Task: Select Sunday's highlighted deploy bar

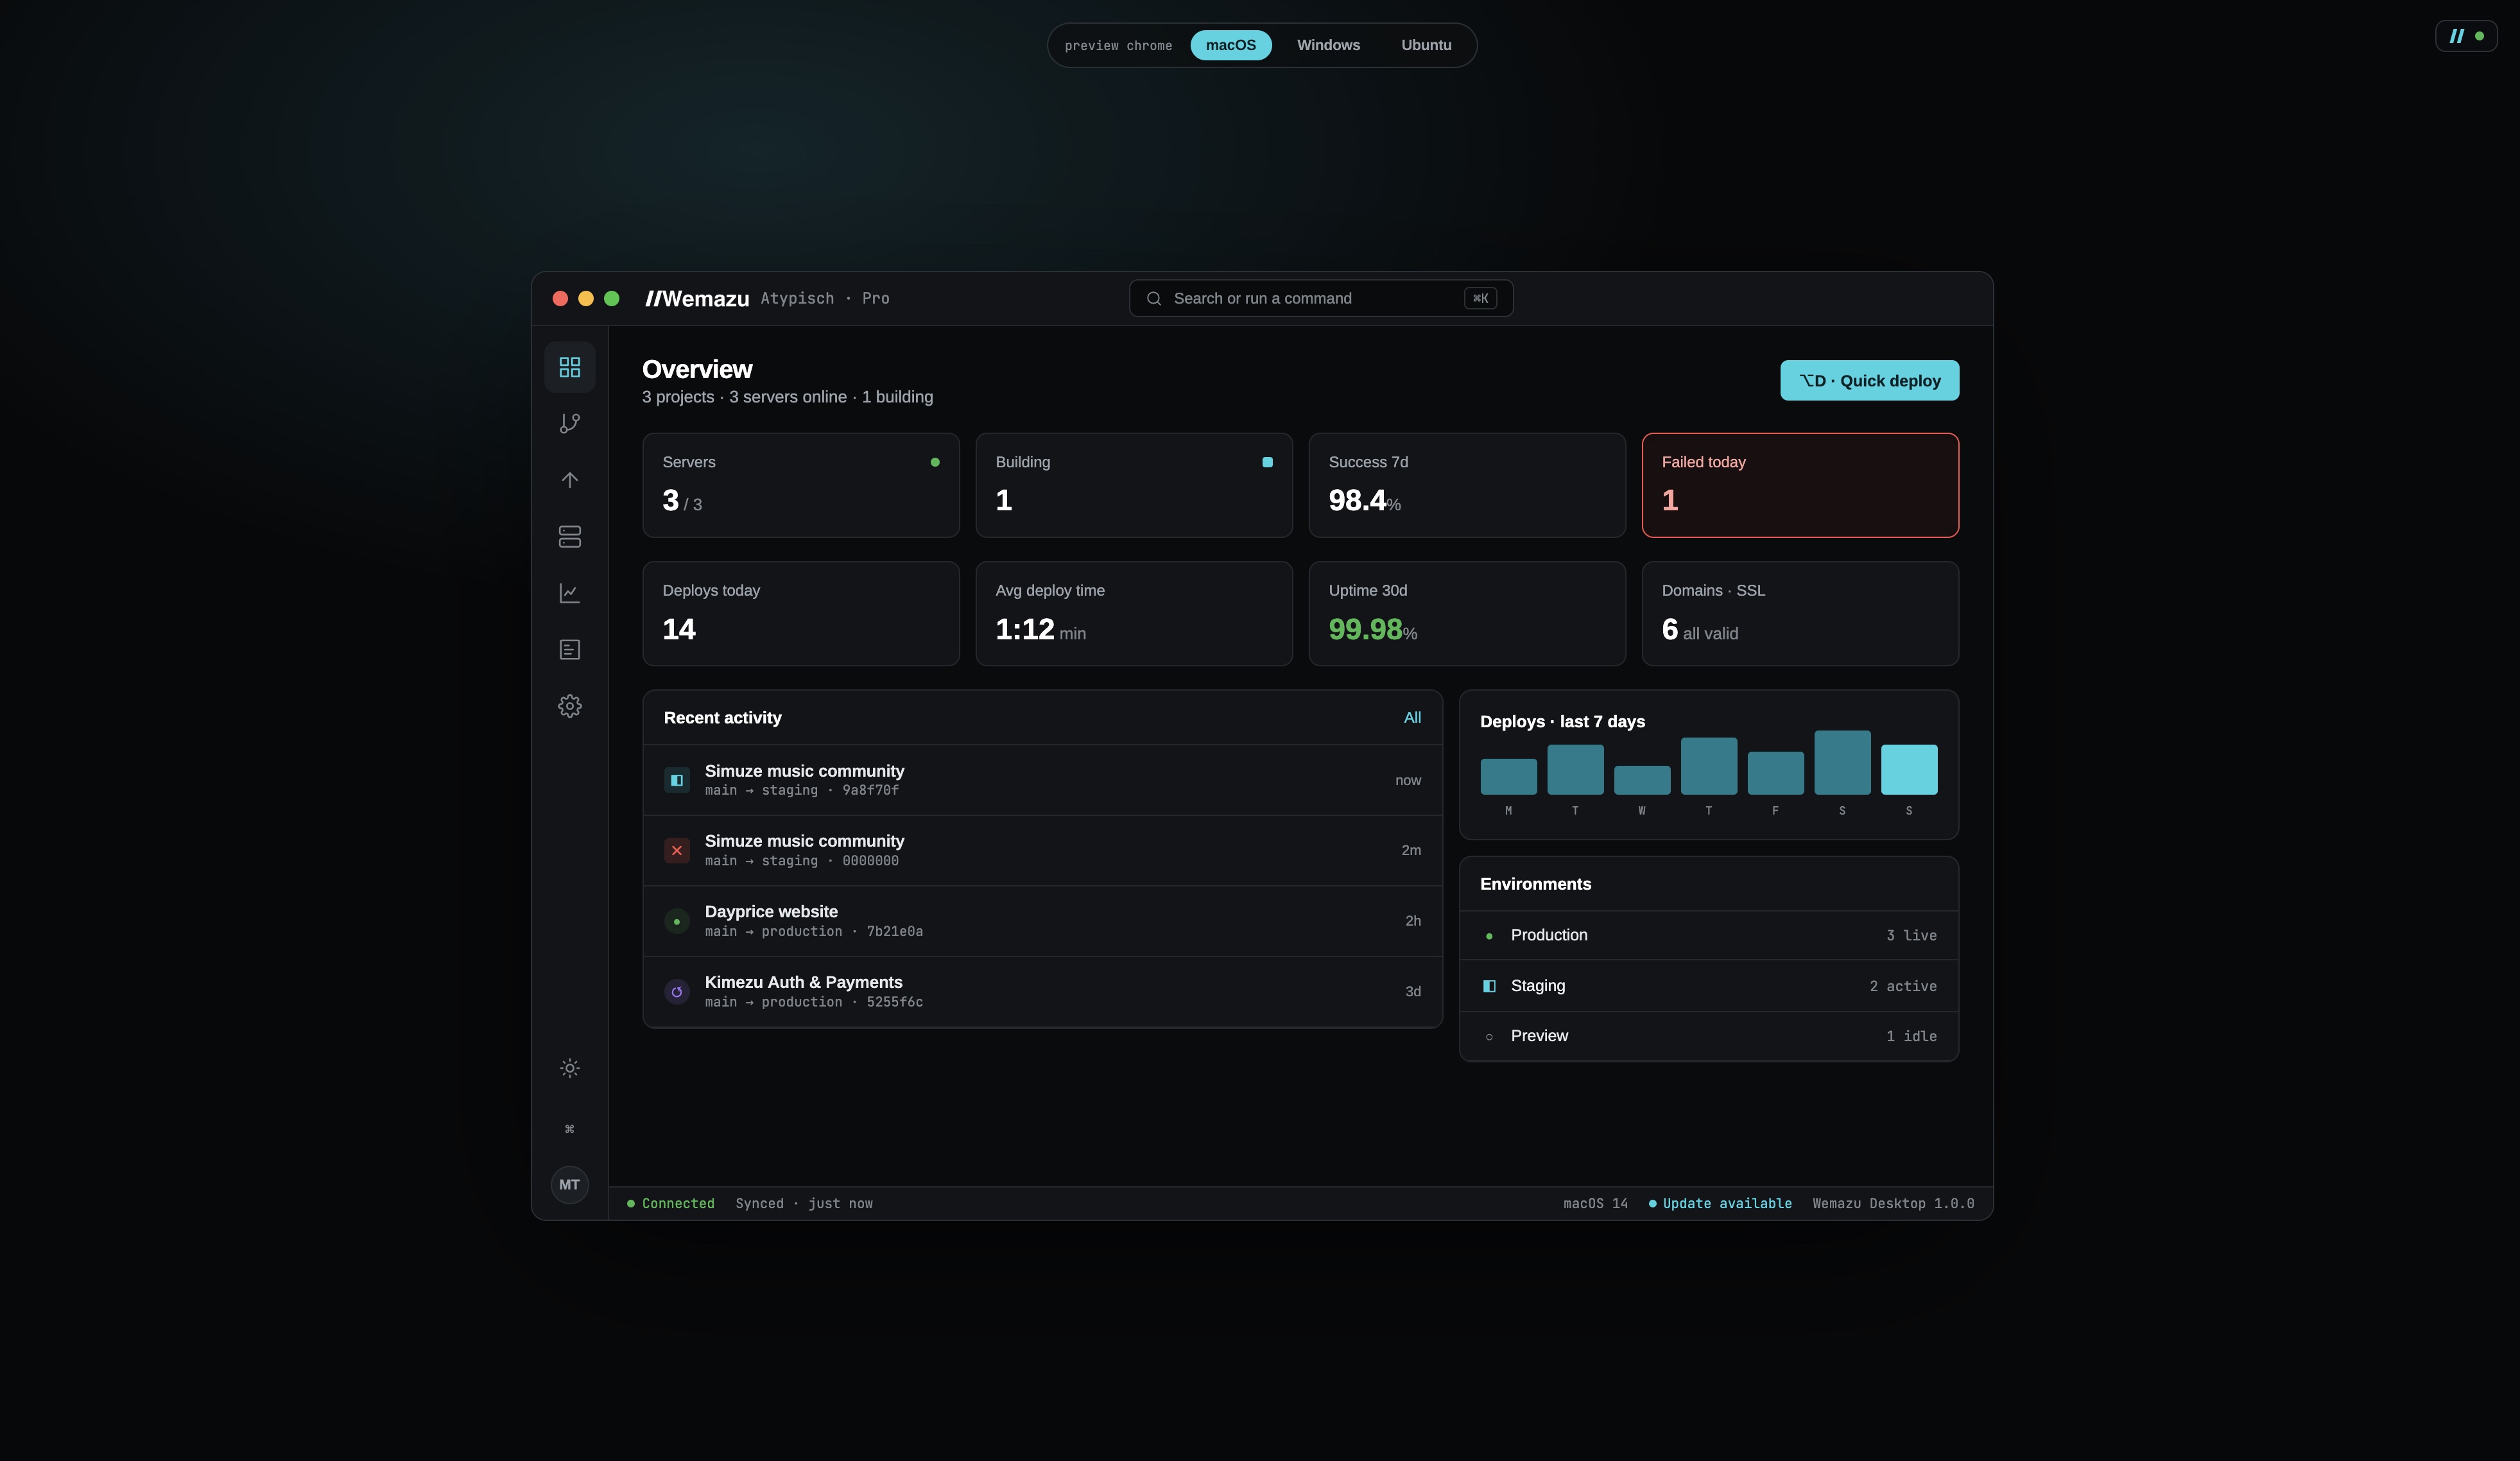Action: tap(1908, 770)
